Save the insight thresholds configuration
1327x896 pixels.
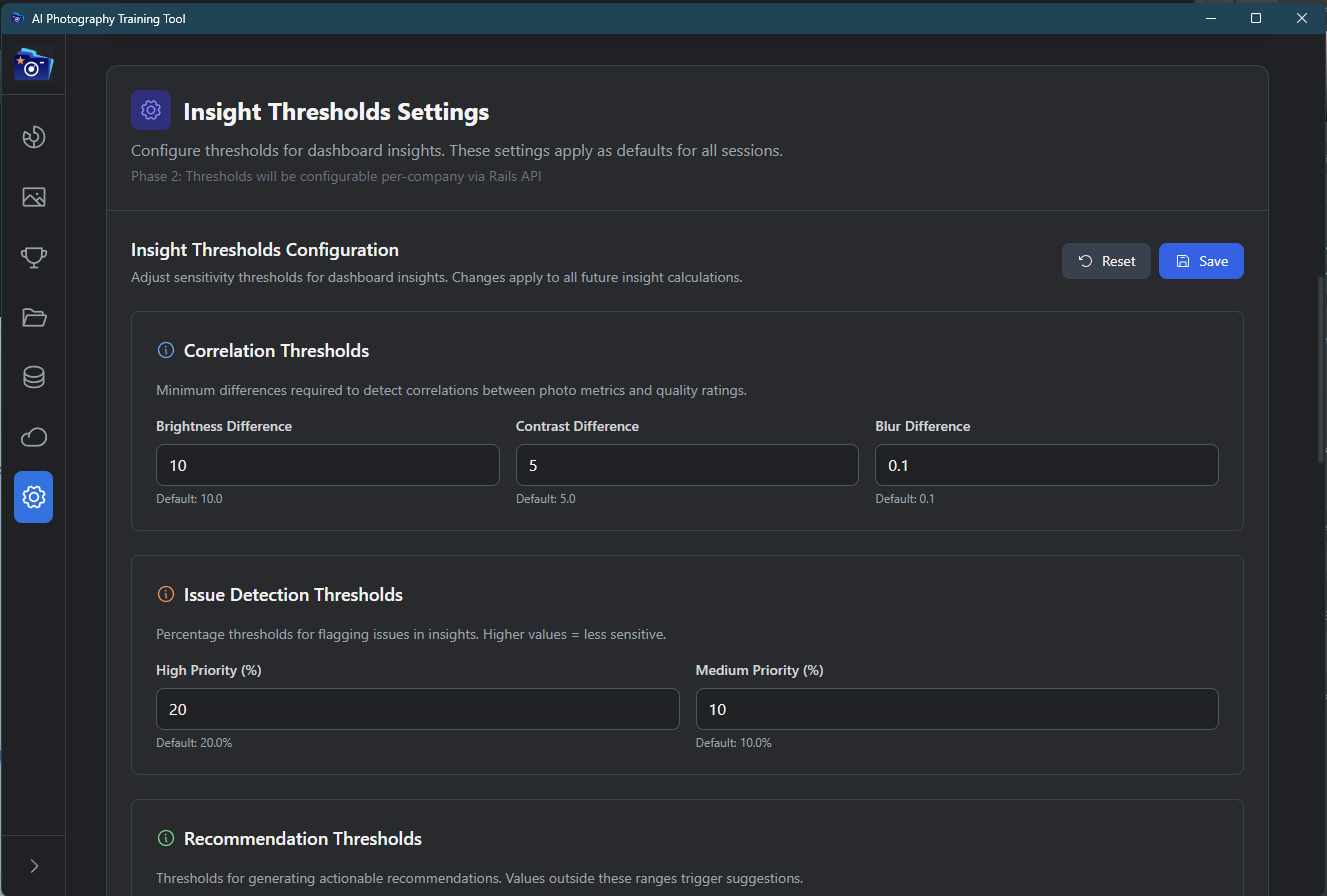(x=1201, y=260)
